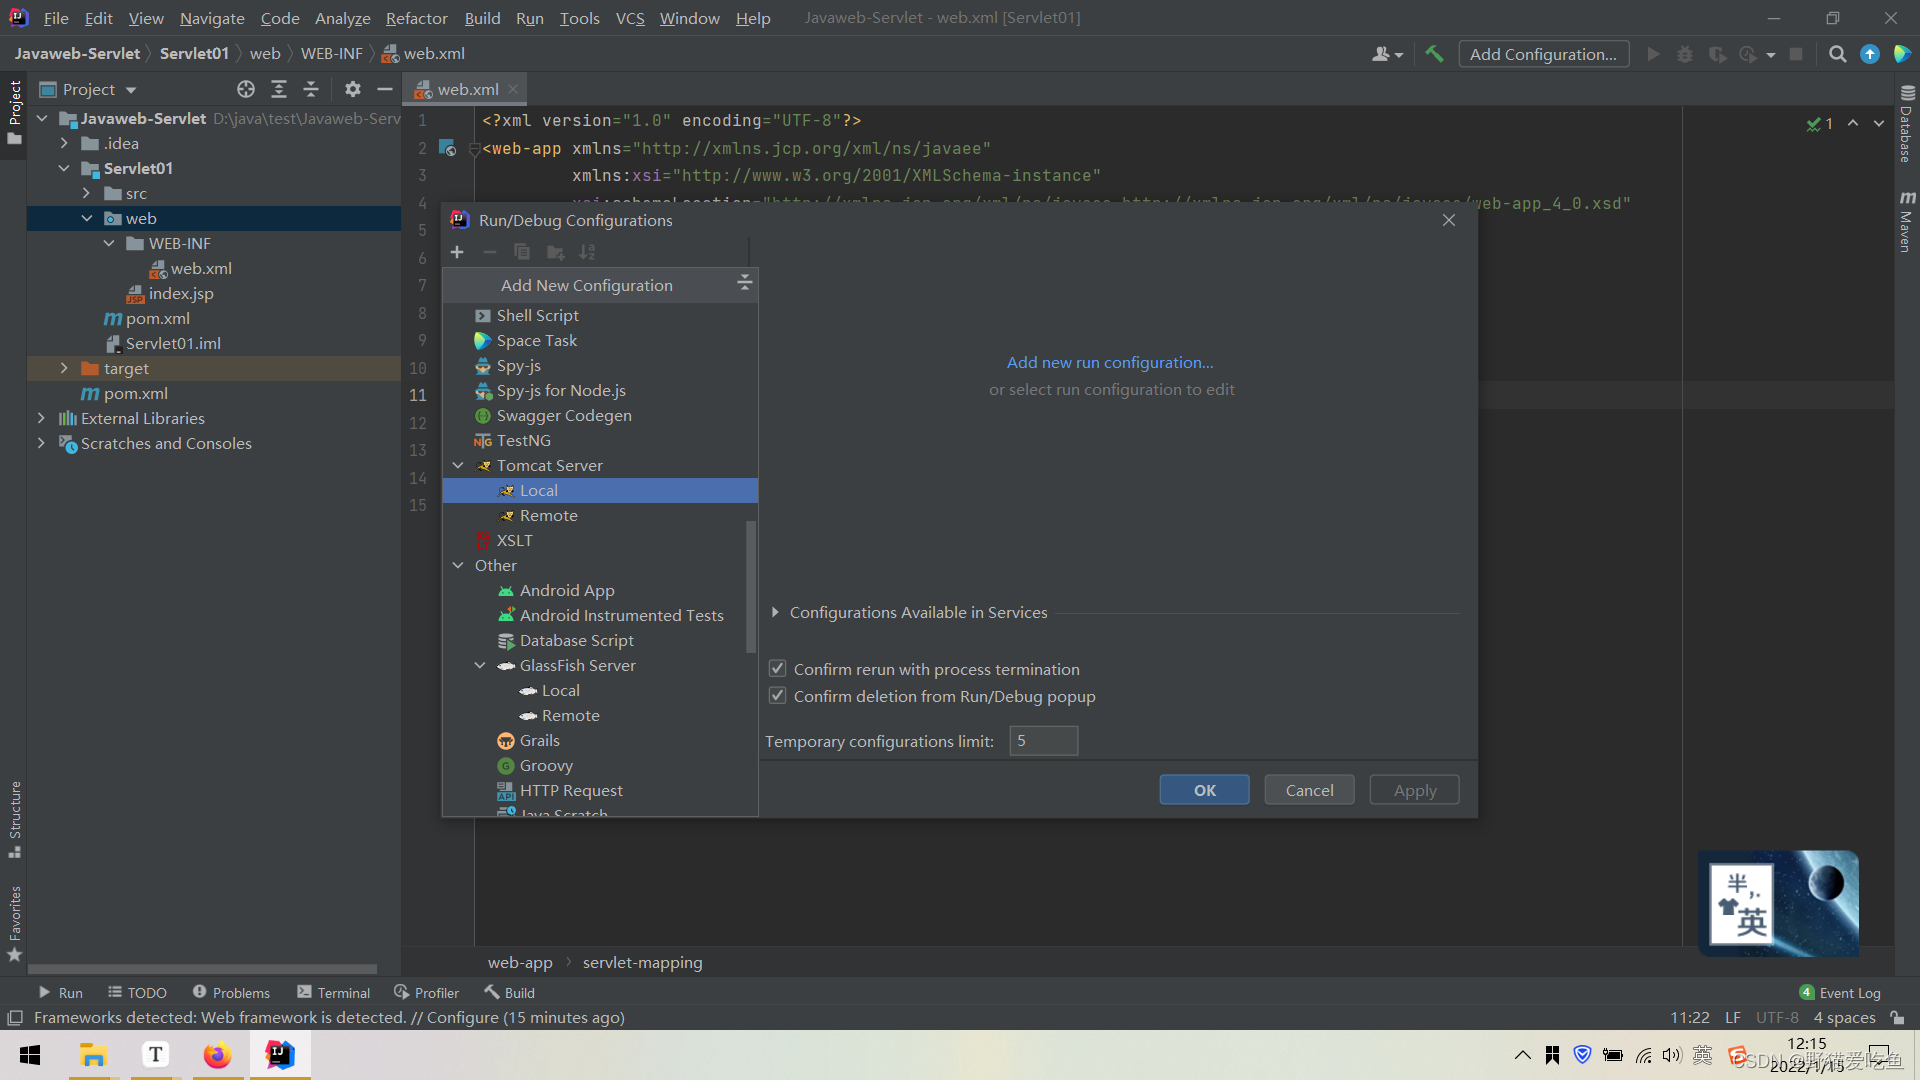Open File Explorer from the taskbar
The width and height of the screenshot is (1920, 1080).
point(93,1055)
